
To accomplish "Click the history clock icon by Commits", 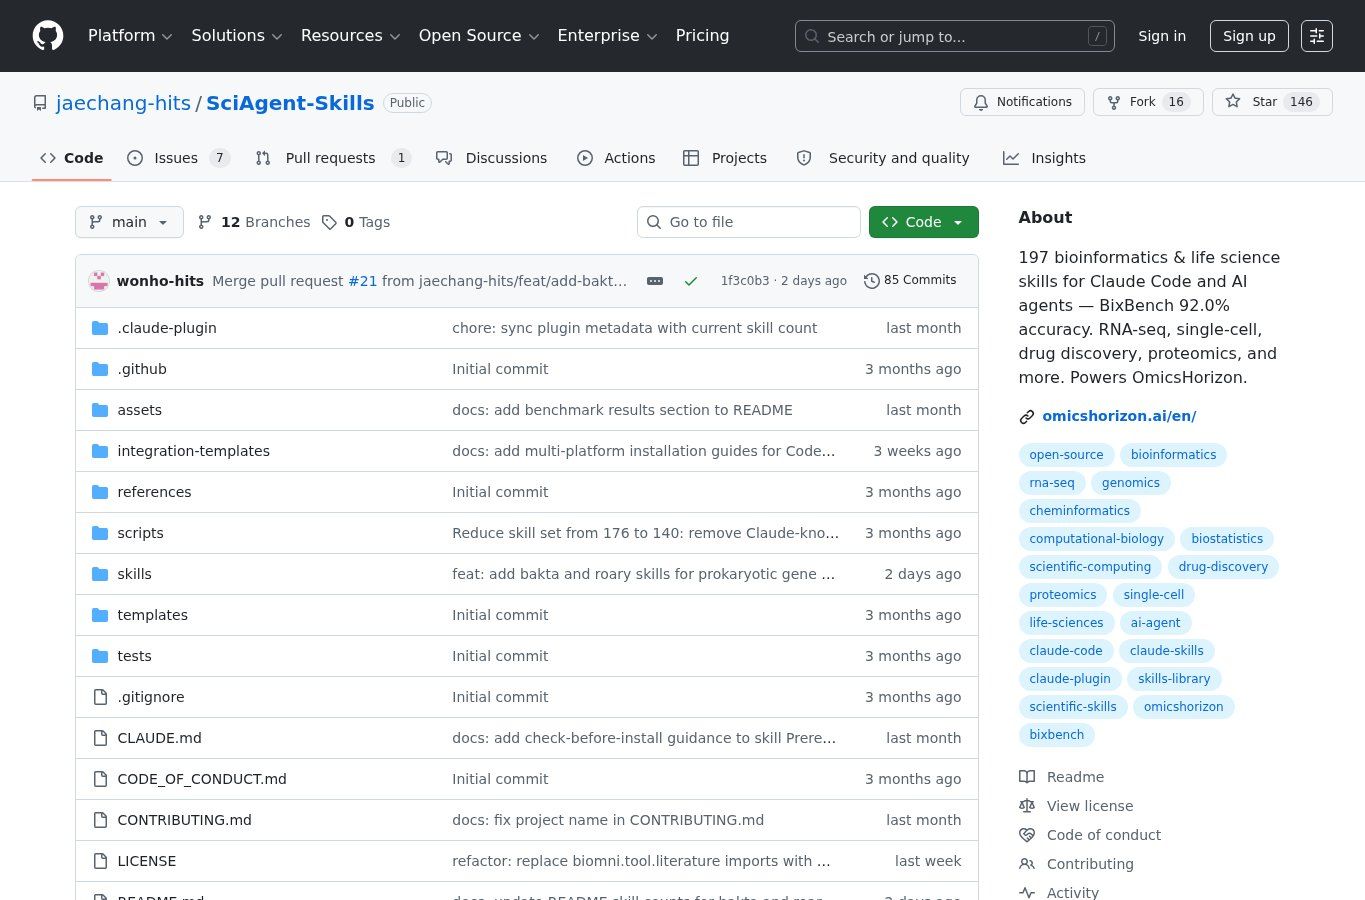I will coord(872,281).
